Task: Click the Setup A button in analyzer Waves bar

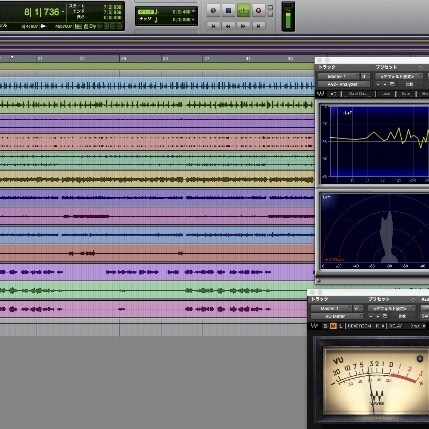Action: (x=358, y=94)
